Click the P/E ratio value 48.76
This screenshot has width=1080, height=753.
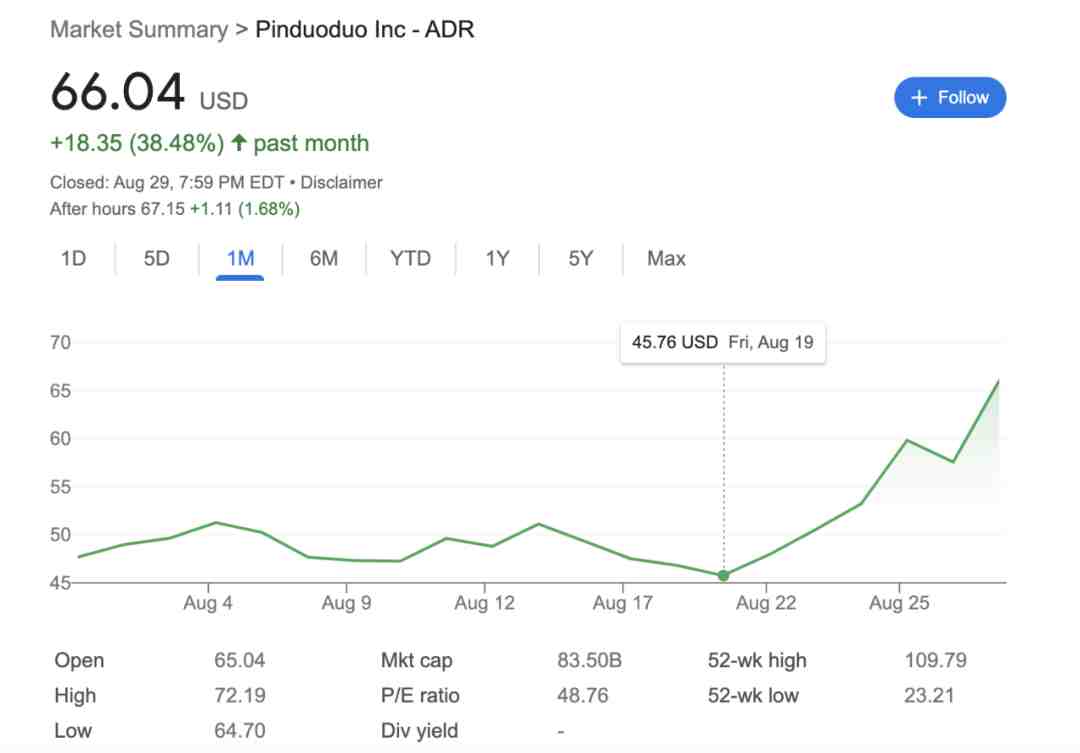[x=582, y=695]
